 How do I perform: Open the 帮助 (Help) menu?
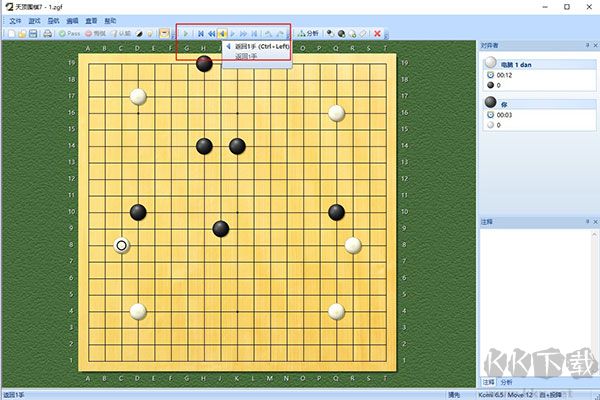pos(110,21)
